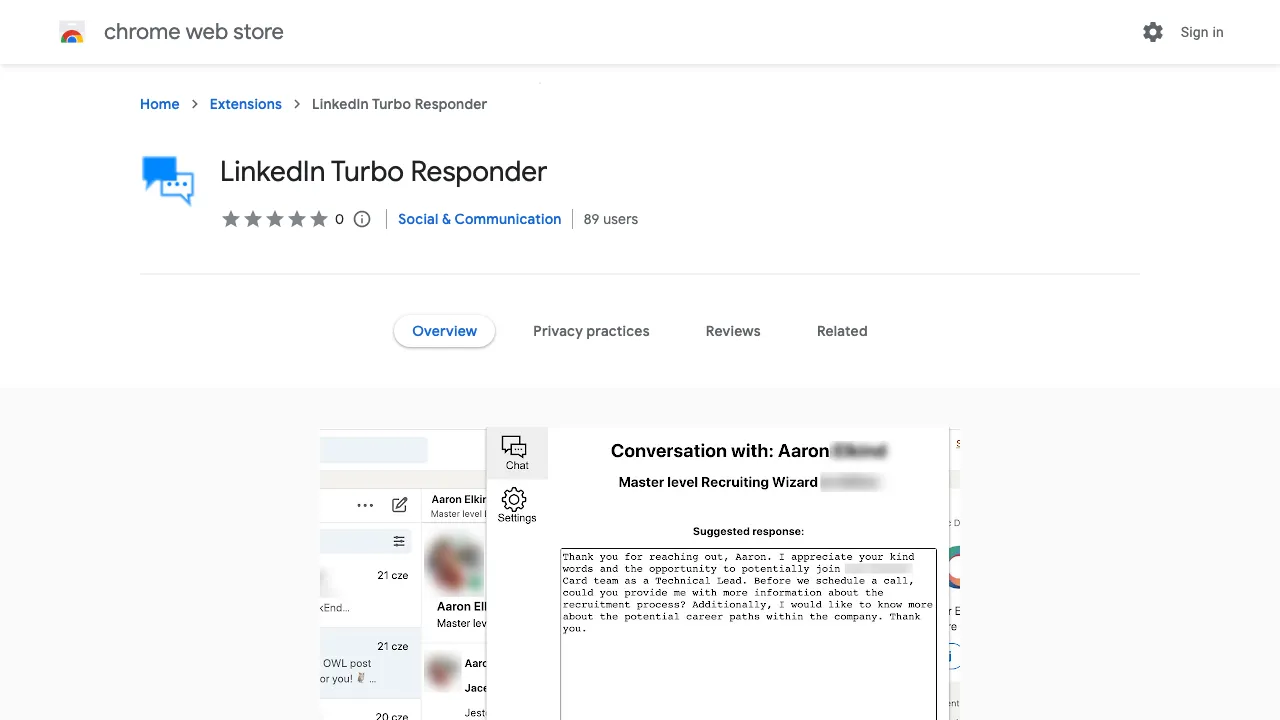The image size is (1280, 720).
Task: Click the LinkedIn Turbo Responder breadcrumb text
Action: (400, 104)
